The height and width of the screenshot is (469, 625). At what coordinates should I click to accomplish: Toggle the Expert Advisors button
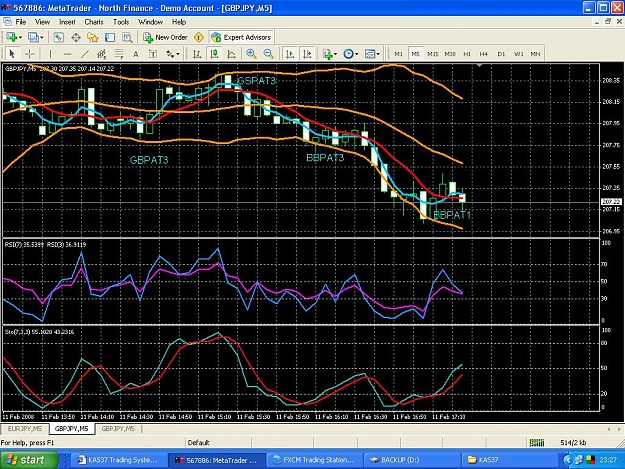(x=241, y=37)
